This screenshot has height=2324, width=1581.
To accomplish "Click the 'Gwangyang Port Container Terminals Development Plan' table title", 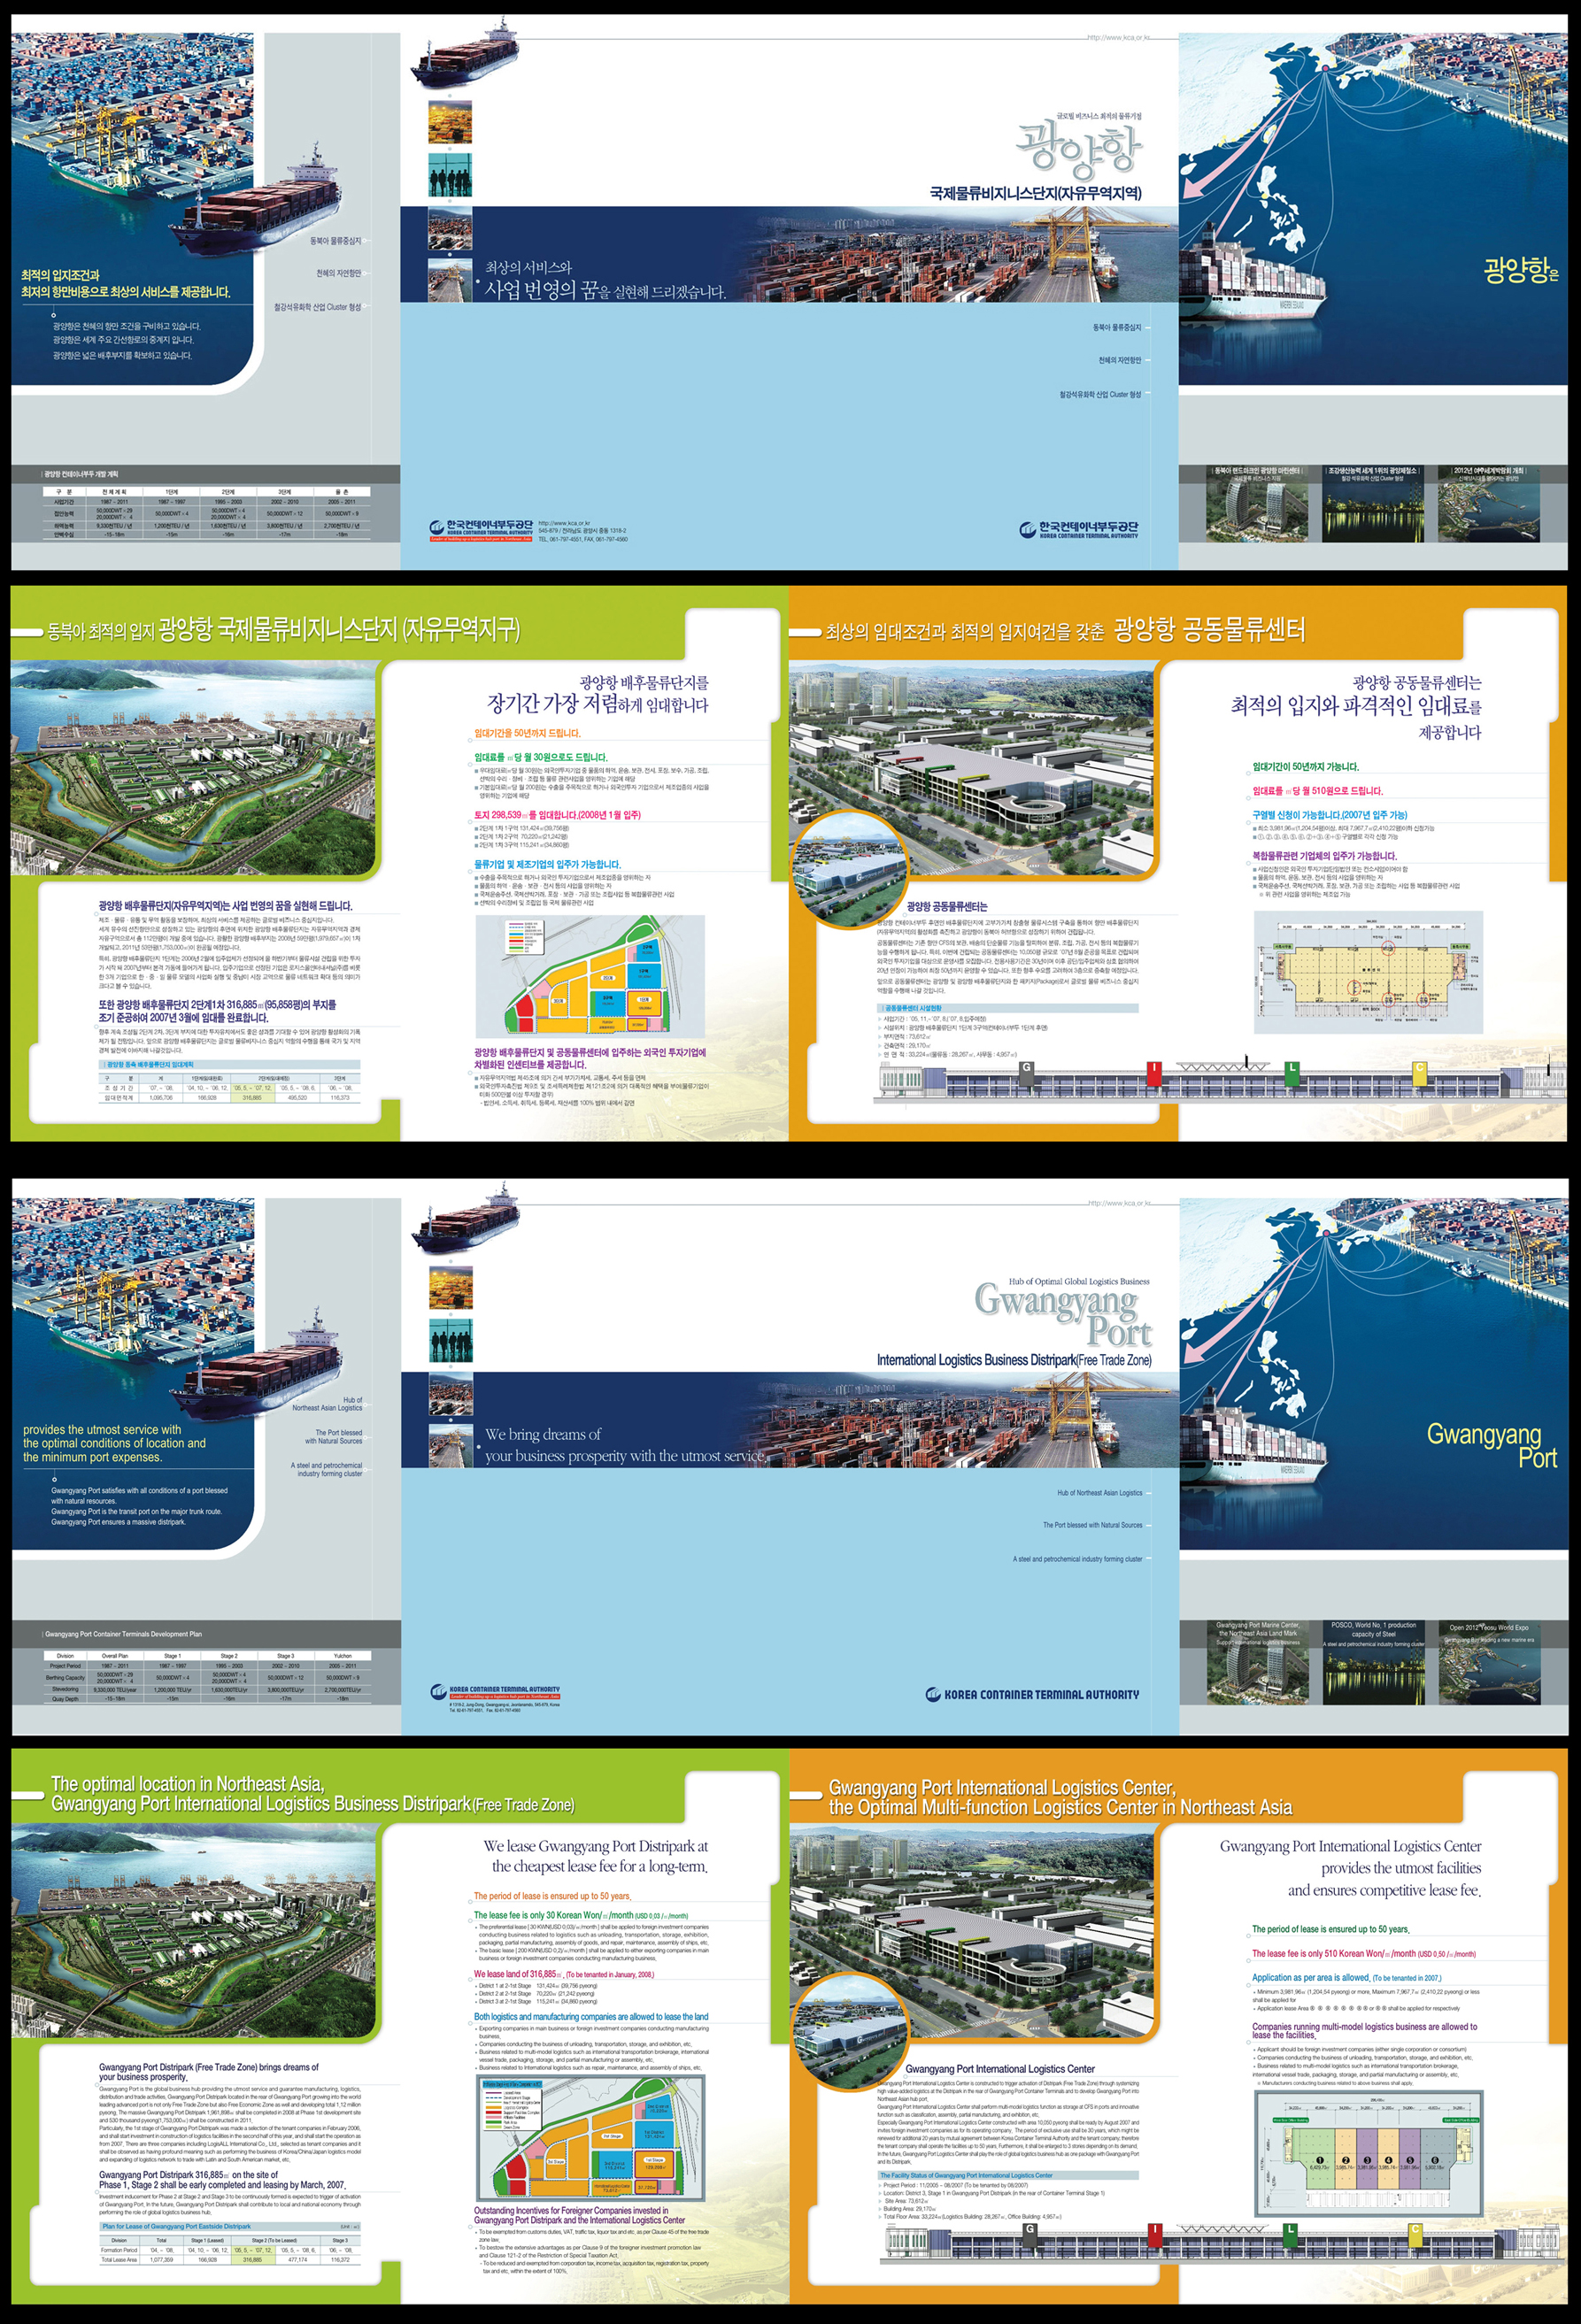I will [x=123, y=1634].
